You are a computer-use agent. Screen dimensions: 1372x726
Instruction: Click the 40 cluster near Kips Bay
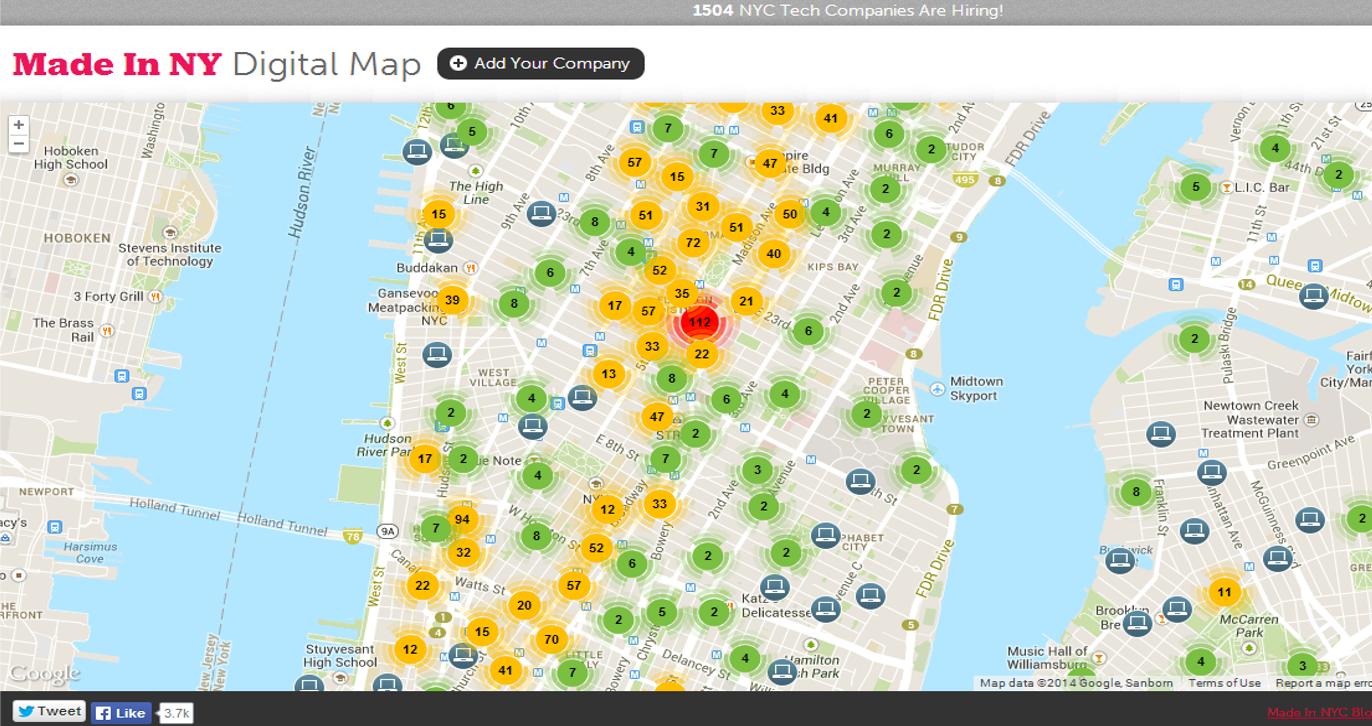pyautogui.click(x=773, y=254)
